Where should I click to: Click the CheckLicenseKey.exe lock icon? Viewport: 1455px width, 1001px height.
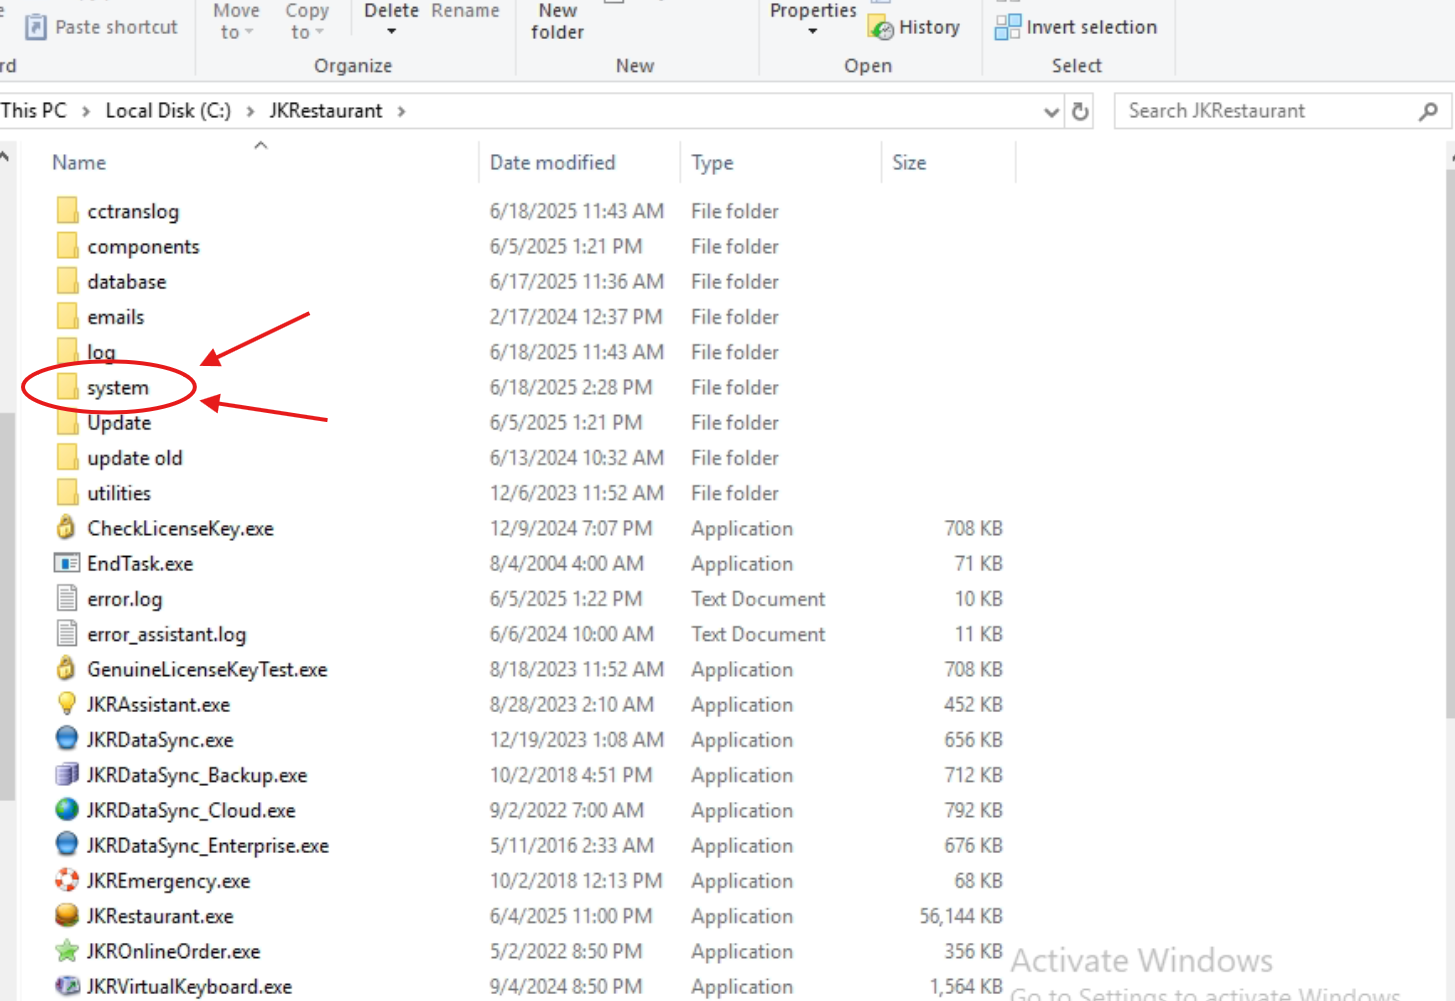[66, 527]
